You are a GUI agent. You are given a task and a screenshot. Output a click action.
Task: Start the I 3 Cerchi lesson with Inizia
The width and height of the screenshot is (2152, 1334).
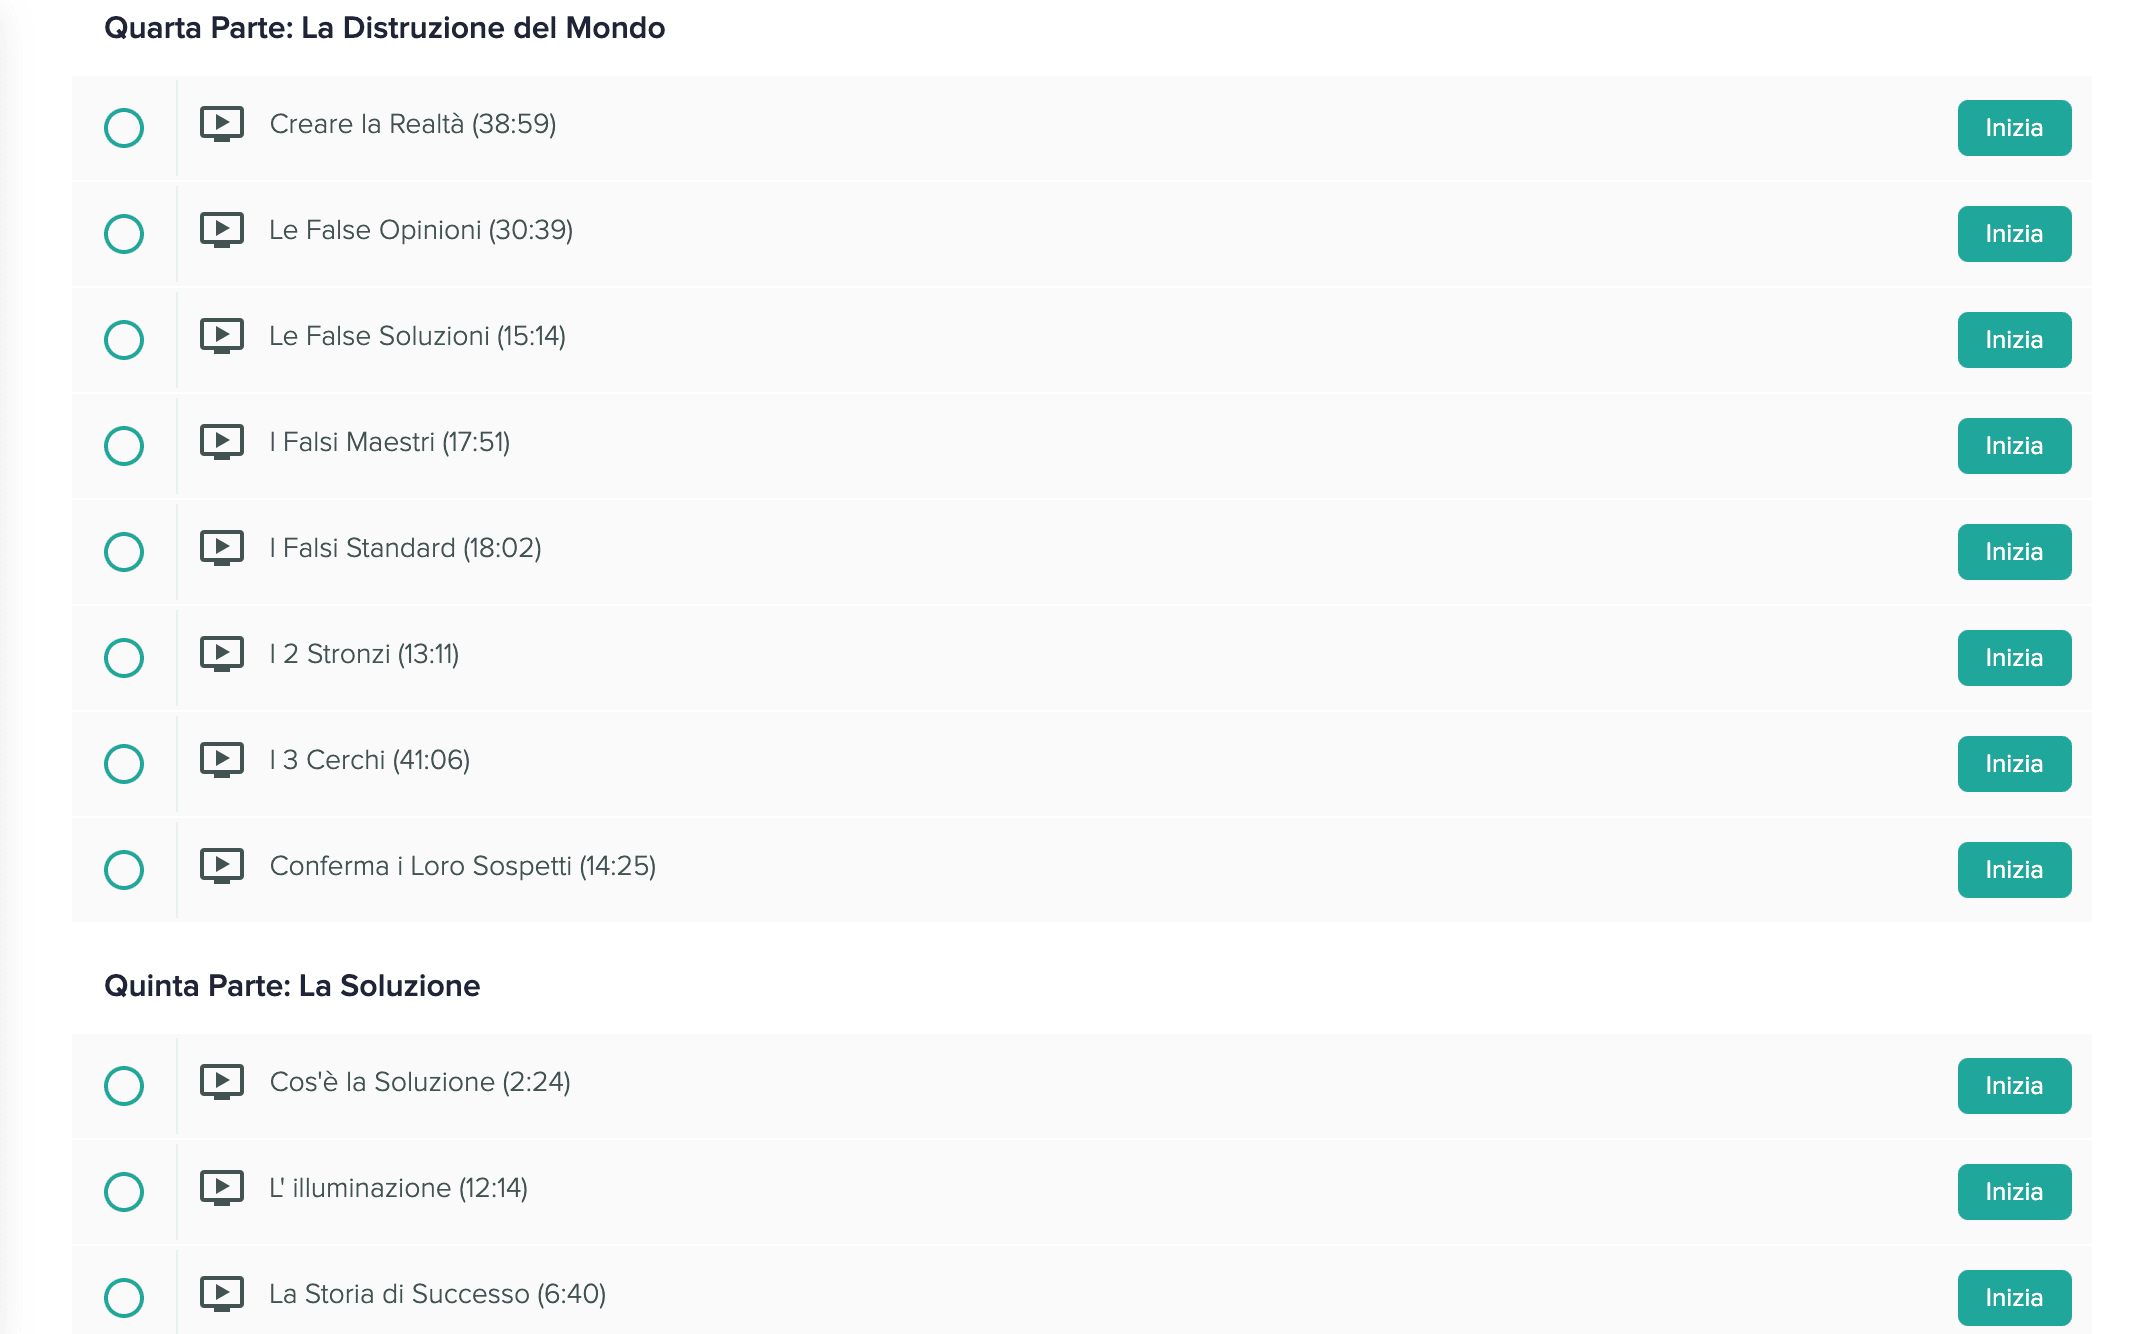click(2014, 764)
